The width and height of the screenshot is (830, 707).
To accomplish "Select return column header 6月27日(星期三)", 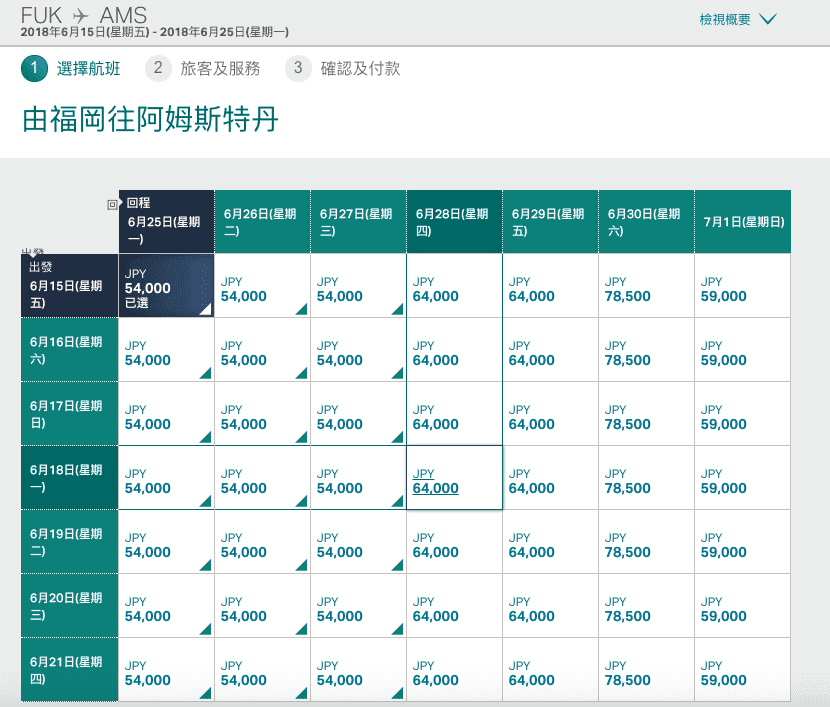I will coord(358,222).
